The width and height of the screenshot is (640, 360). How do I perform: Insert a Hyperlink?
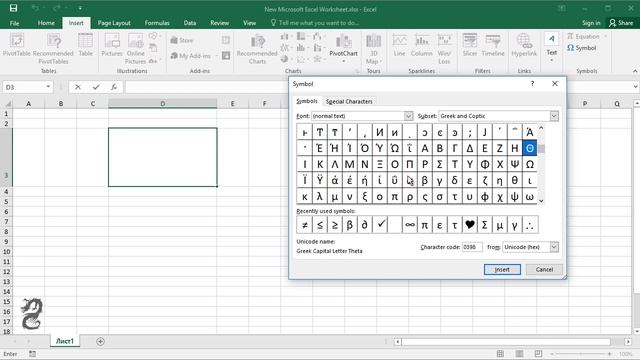(x=524, y=45)
